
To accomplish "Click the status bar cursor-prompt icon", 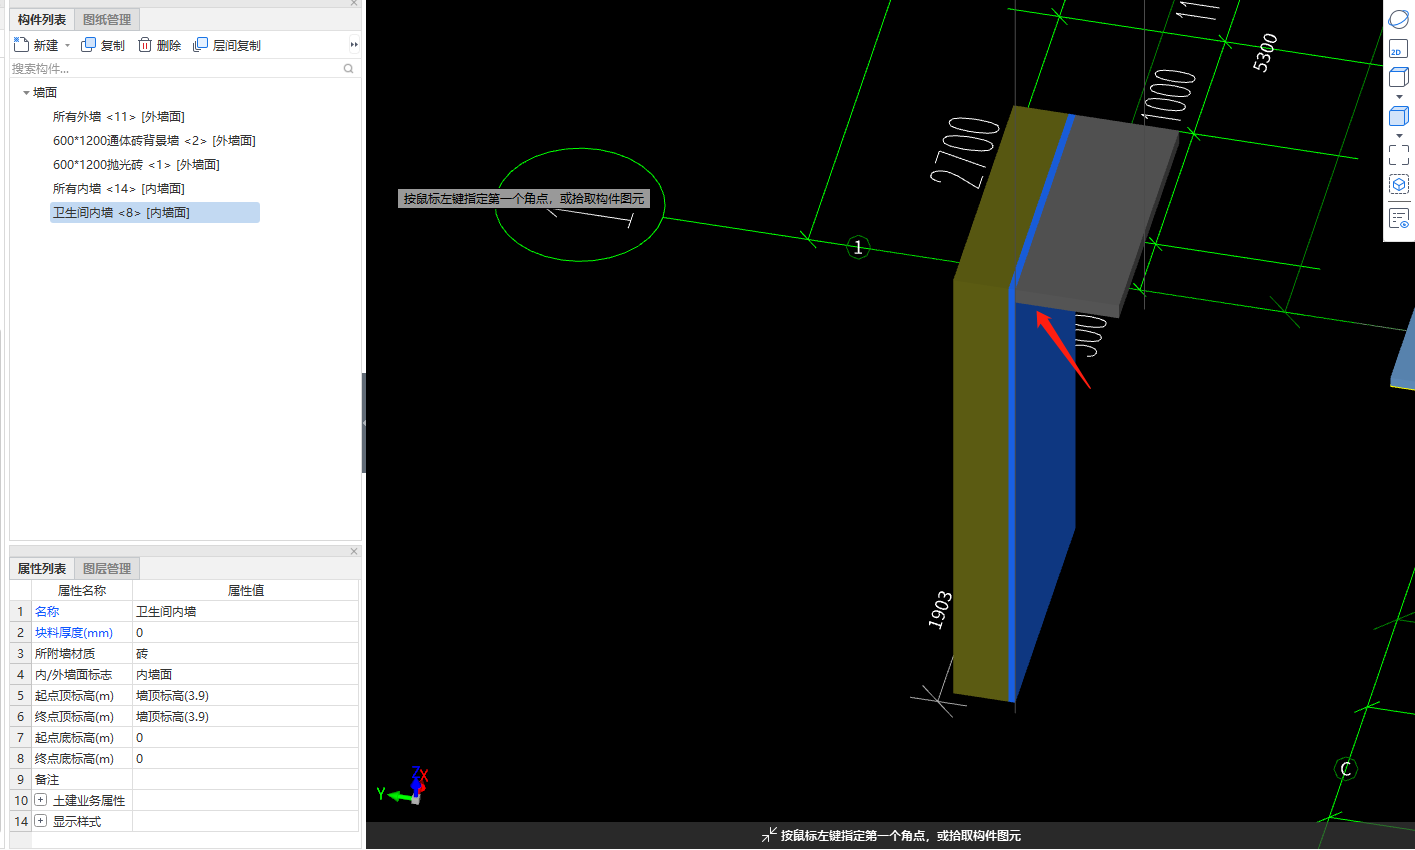I will pos(769,835).
